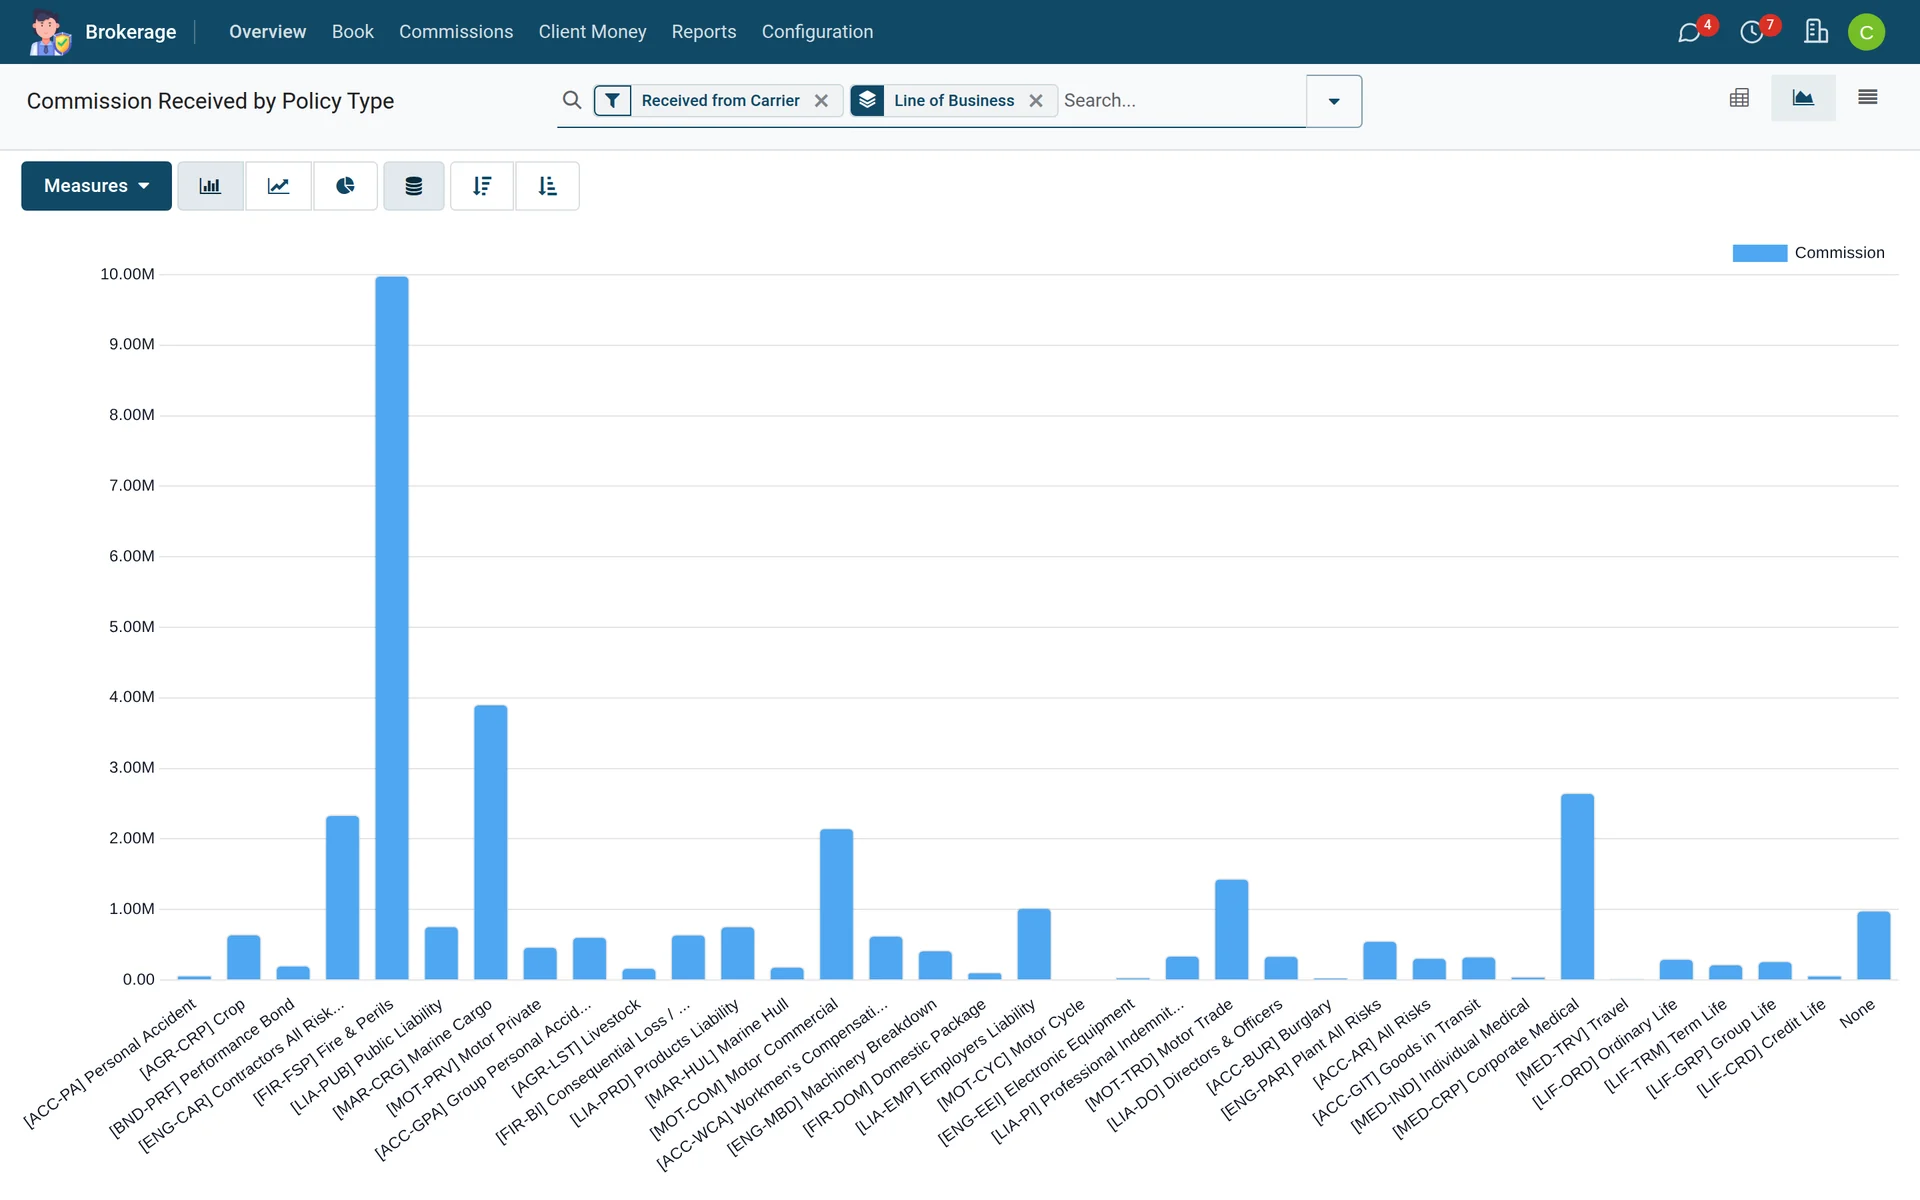Screen dimensions: 1920x1200
Task: Open the Overview menu
Action: (x=267, y=32)
